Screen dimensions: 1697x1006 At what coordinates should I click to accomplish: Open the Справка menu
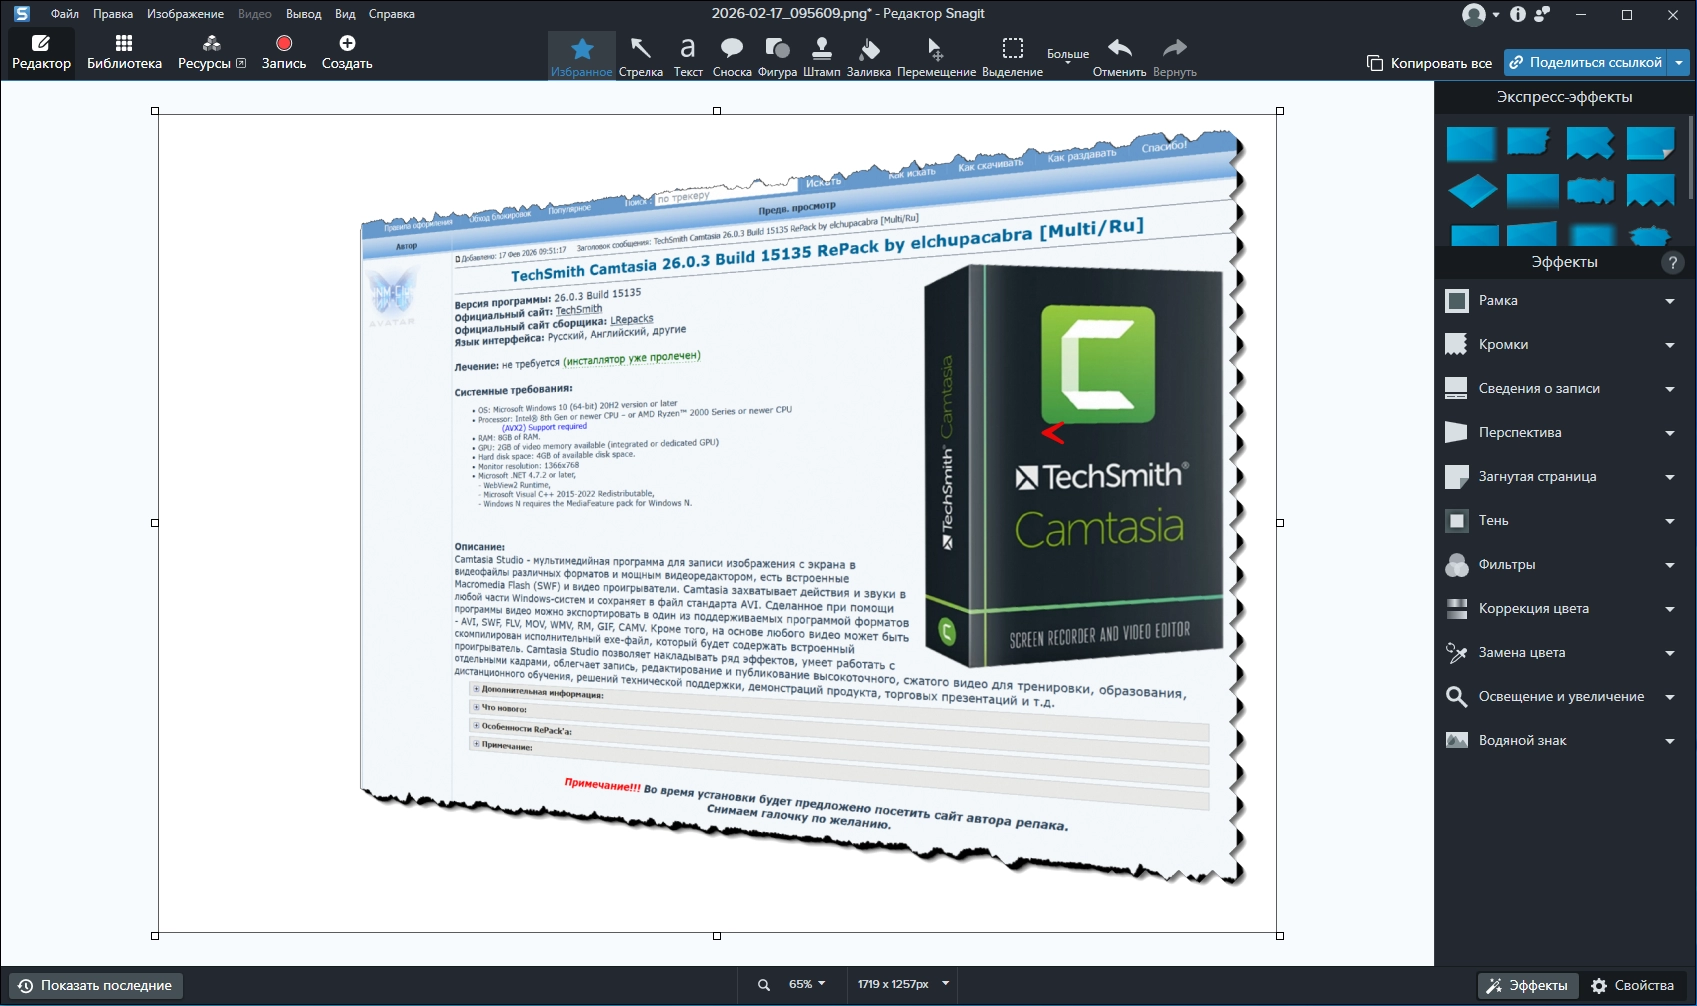click(392, 14)
